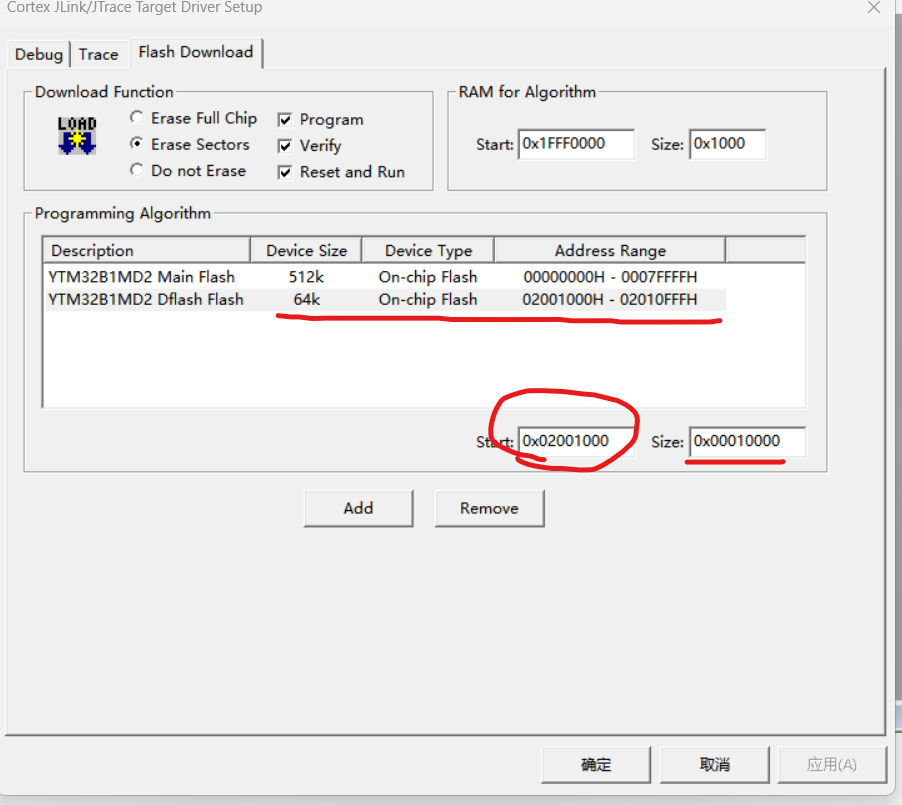Image resolution: width=902 pixels, height=805 pixels.
Task: Select YTM32B1MD2 Dflash Flash row
Action: pyautogui.click(x=384, y=299)
